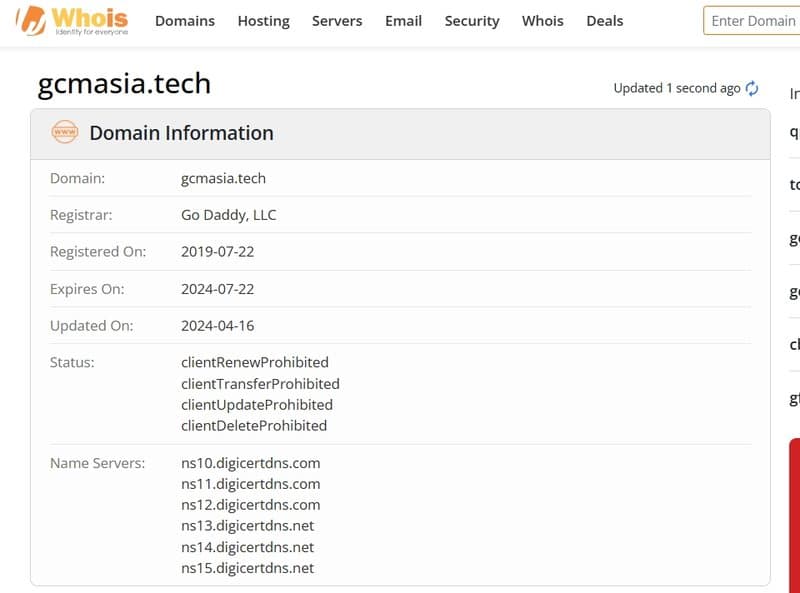Screen dimensions: 800x593
Task: Select name server ns14.digicertdns.net
Action: (x=247, y=547)
